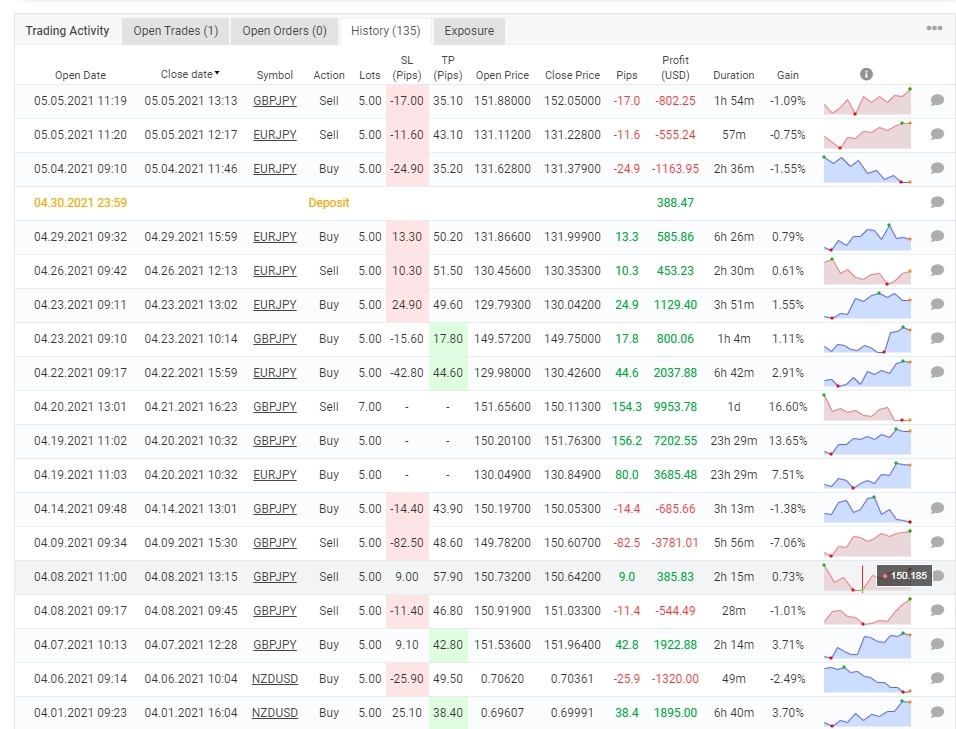956x729 pixels.
Task: Click comment bubble for 04.09.2021 GBPJPY trade
Action: click(937, 542)
